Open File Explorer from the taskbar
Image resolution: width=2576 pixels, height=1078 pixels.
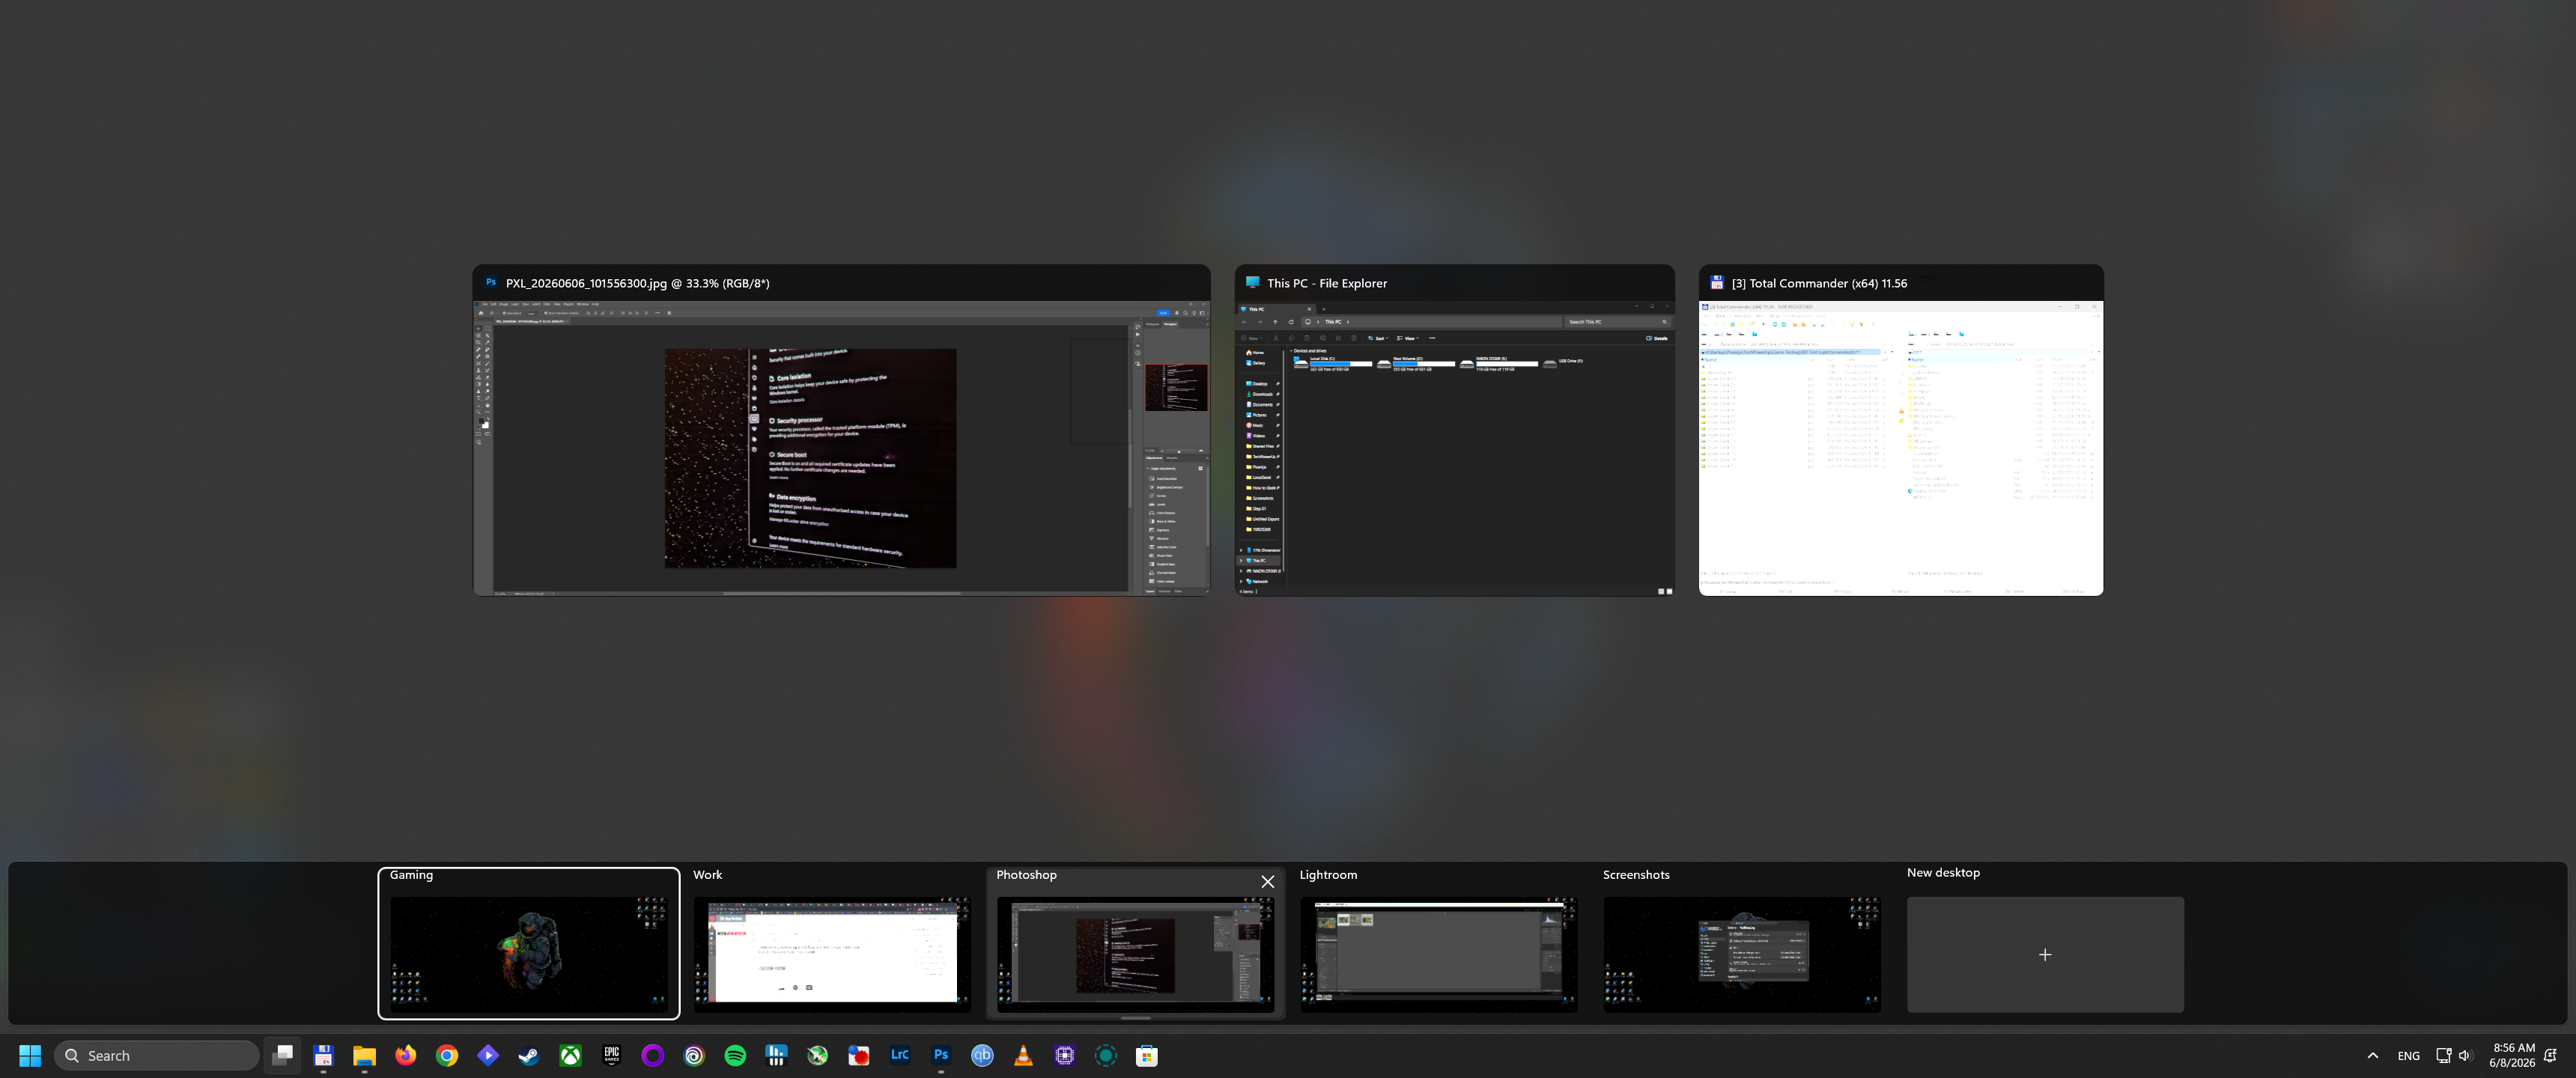click(364, 1055)
